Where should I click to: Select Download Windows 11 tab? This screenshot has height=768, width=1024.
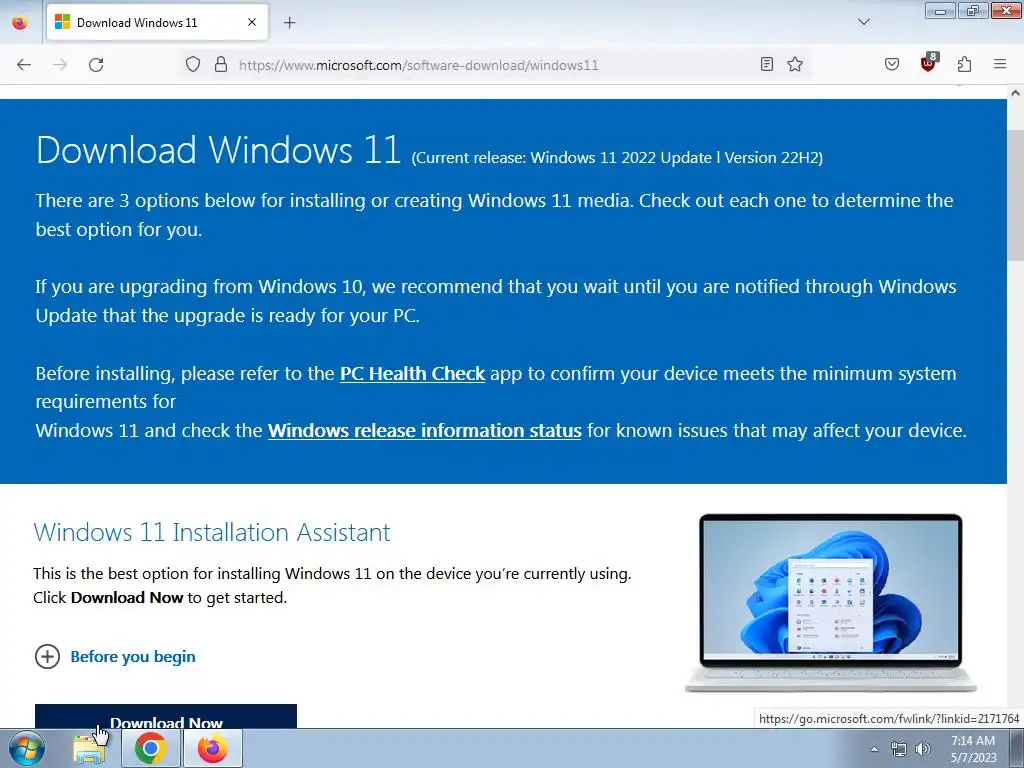point(157,23)
